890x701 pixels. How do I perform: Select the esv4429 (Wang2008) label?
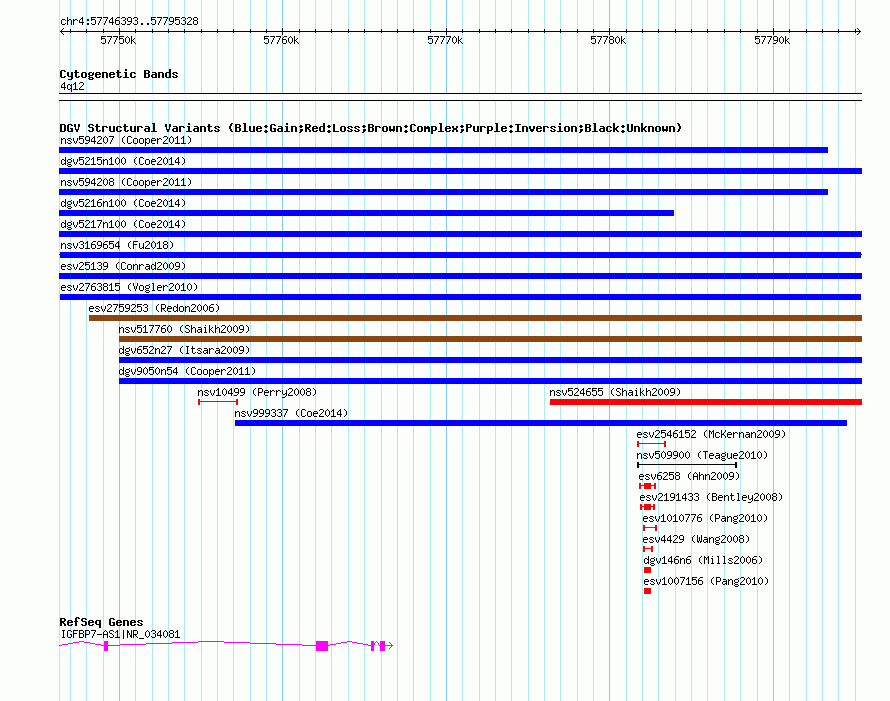696,539
